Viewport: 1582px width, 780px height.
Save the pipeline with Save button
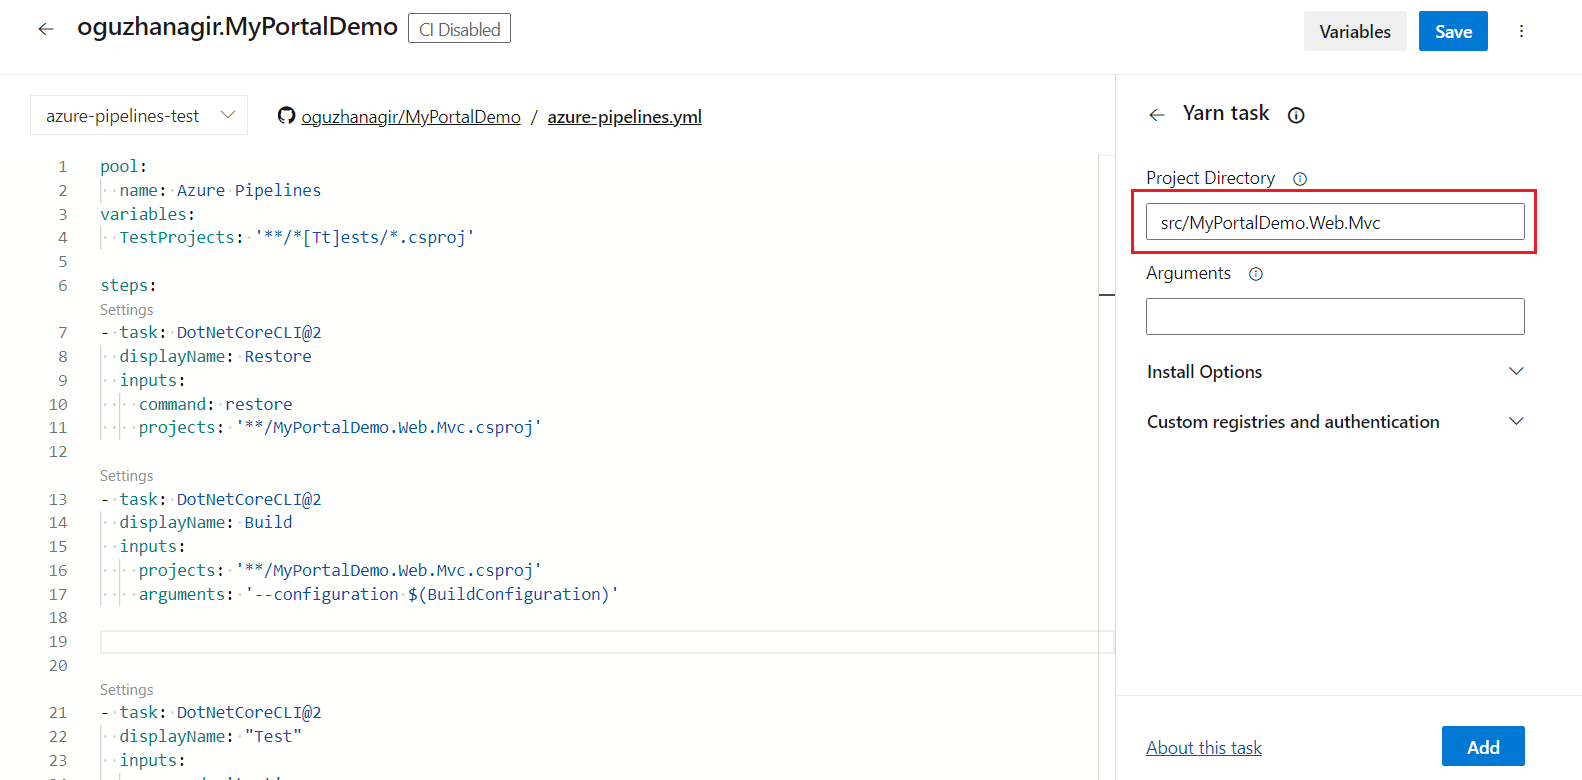click(1453, 31)
